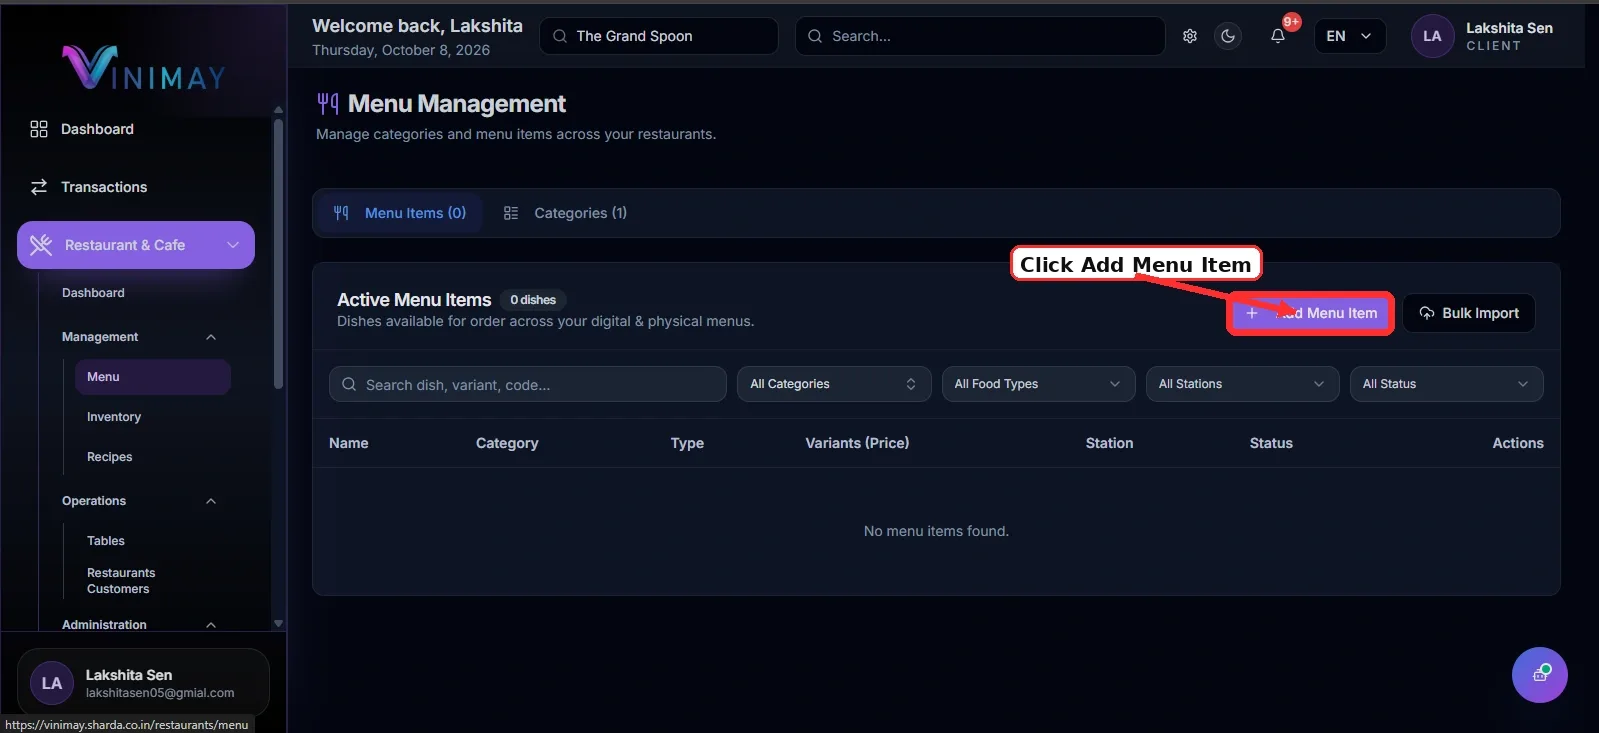
Task: Switch to the Categories (1) tab
Action: [x=565, y=213]
